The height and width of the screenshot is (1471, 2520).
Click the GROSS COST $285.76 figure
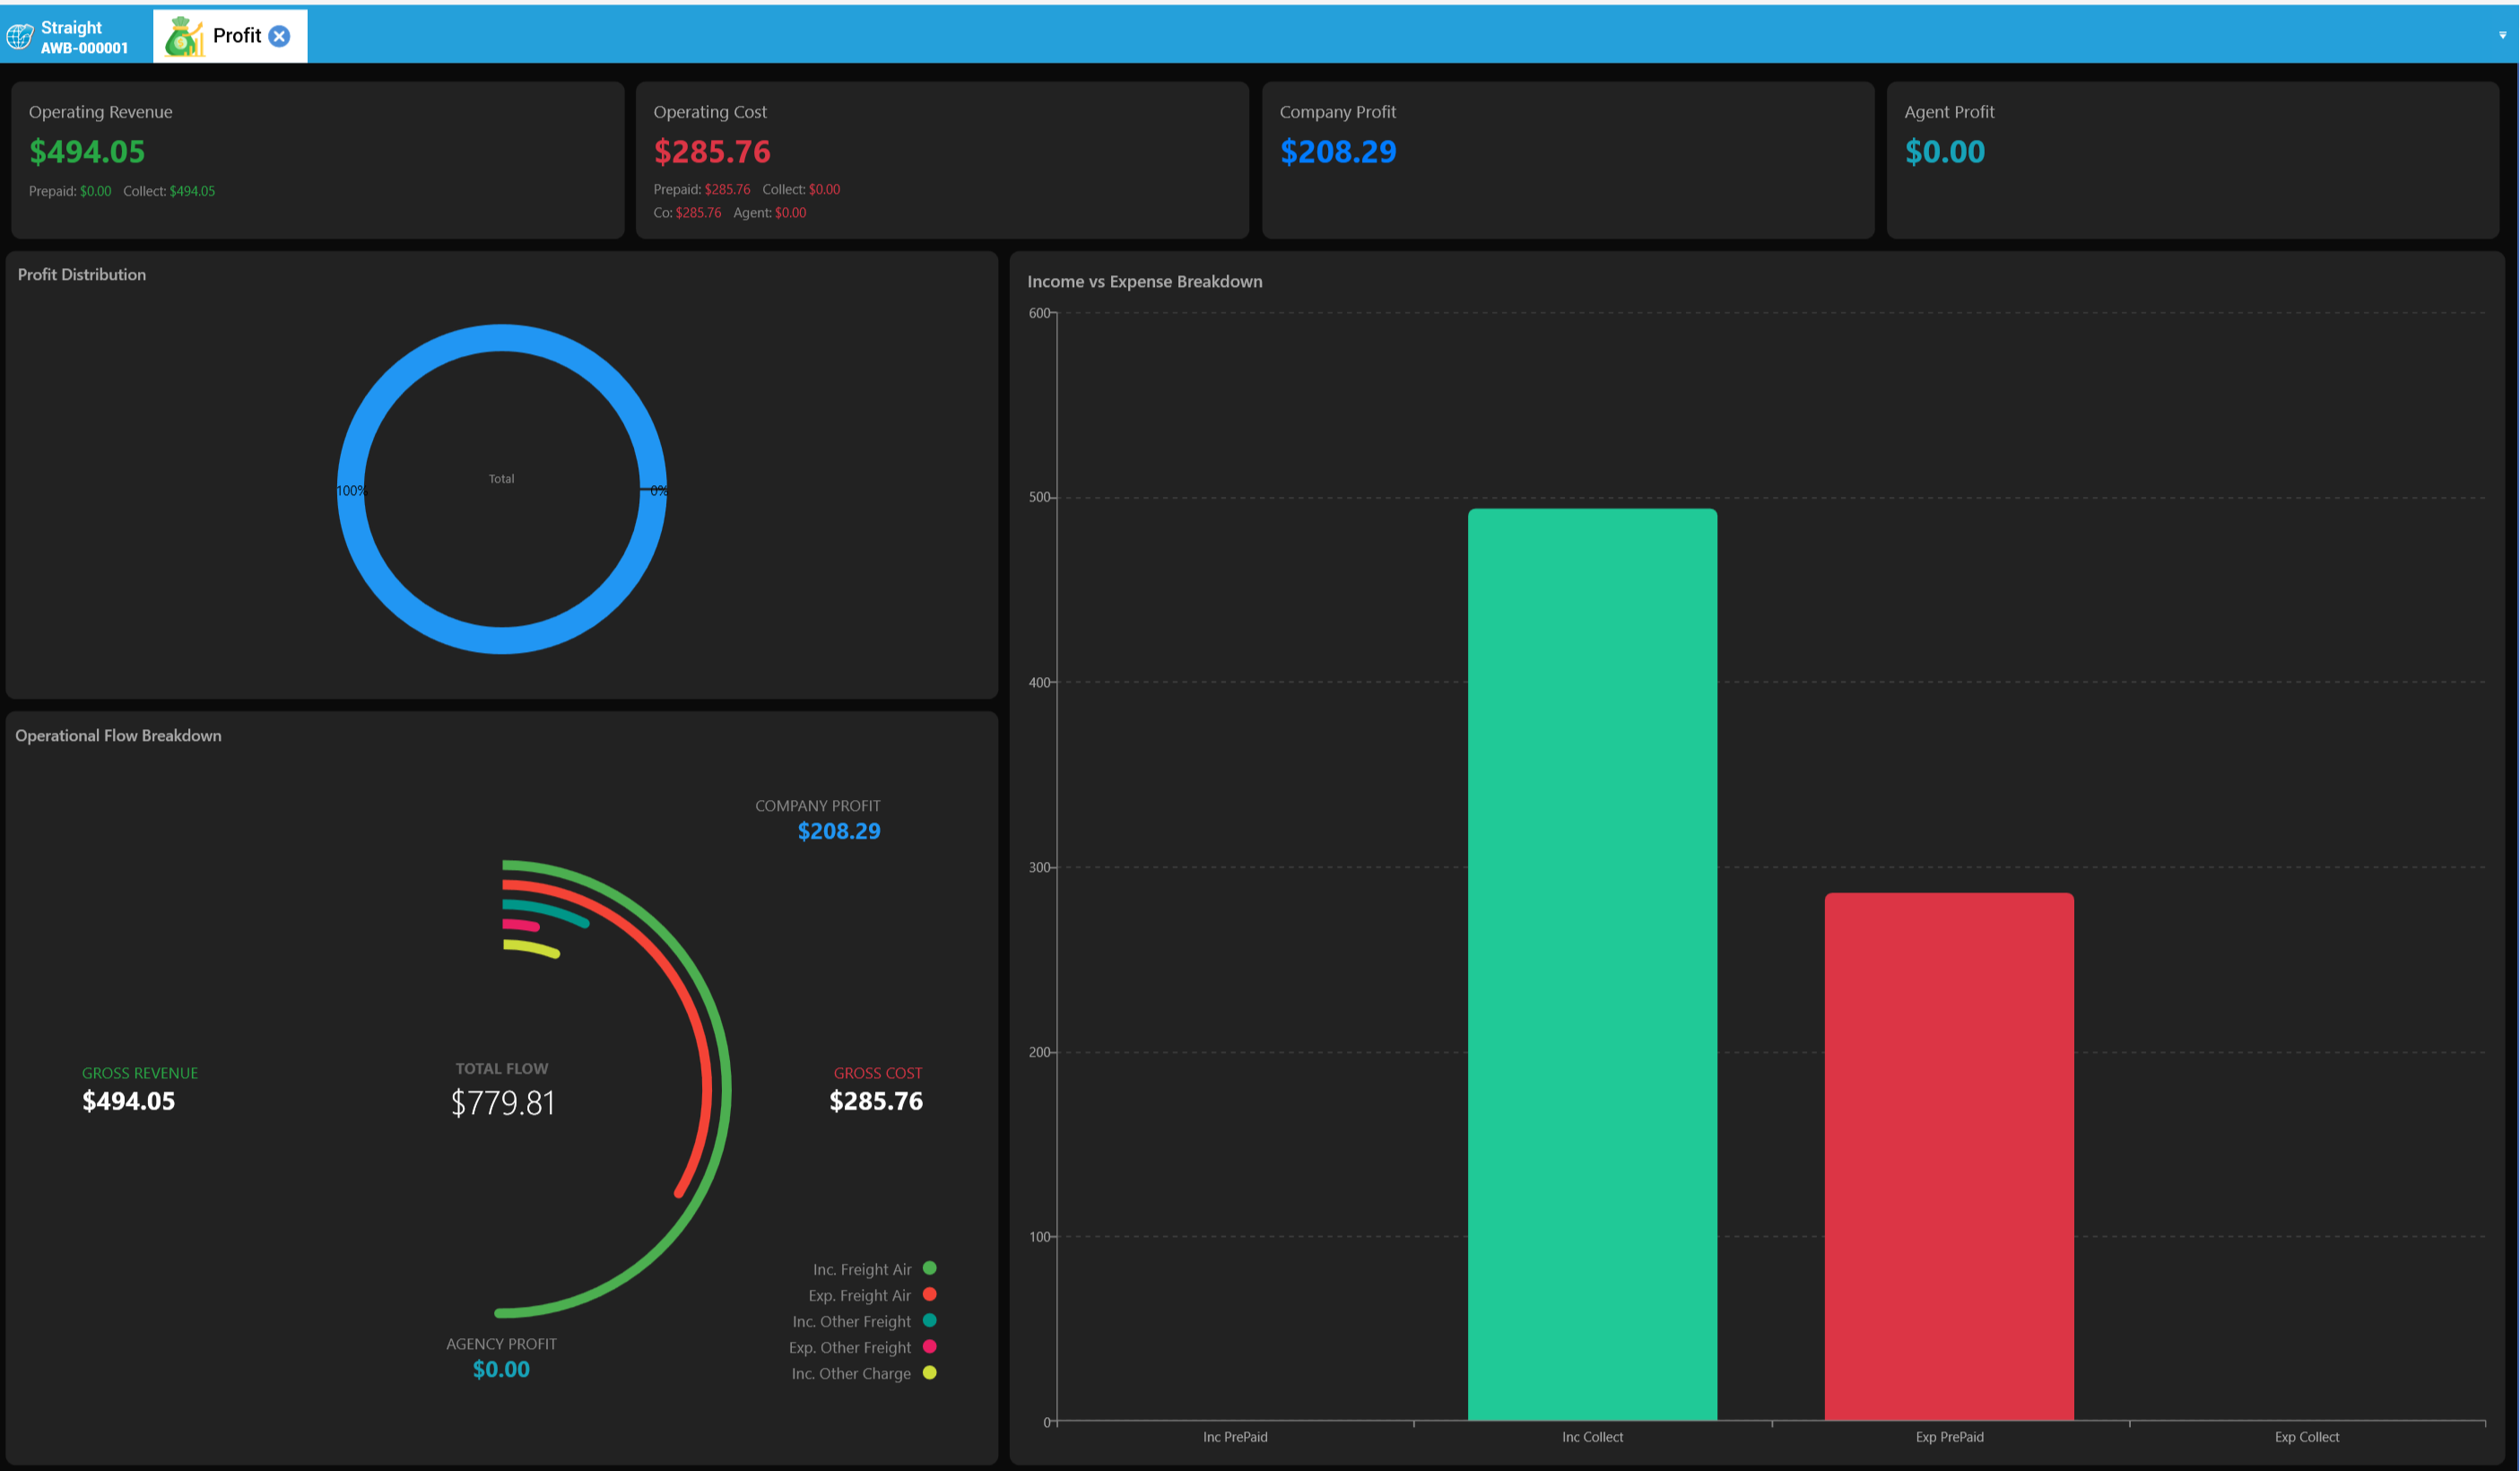click(876, 1100)
